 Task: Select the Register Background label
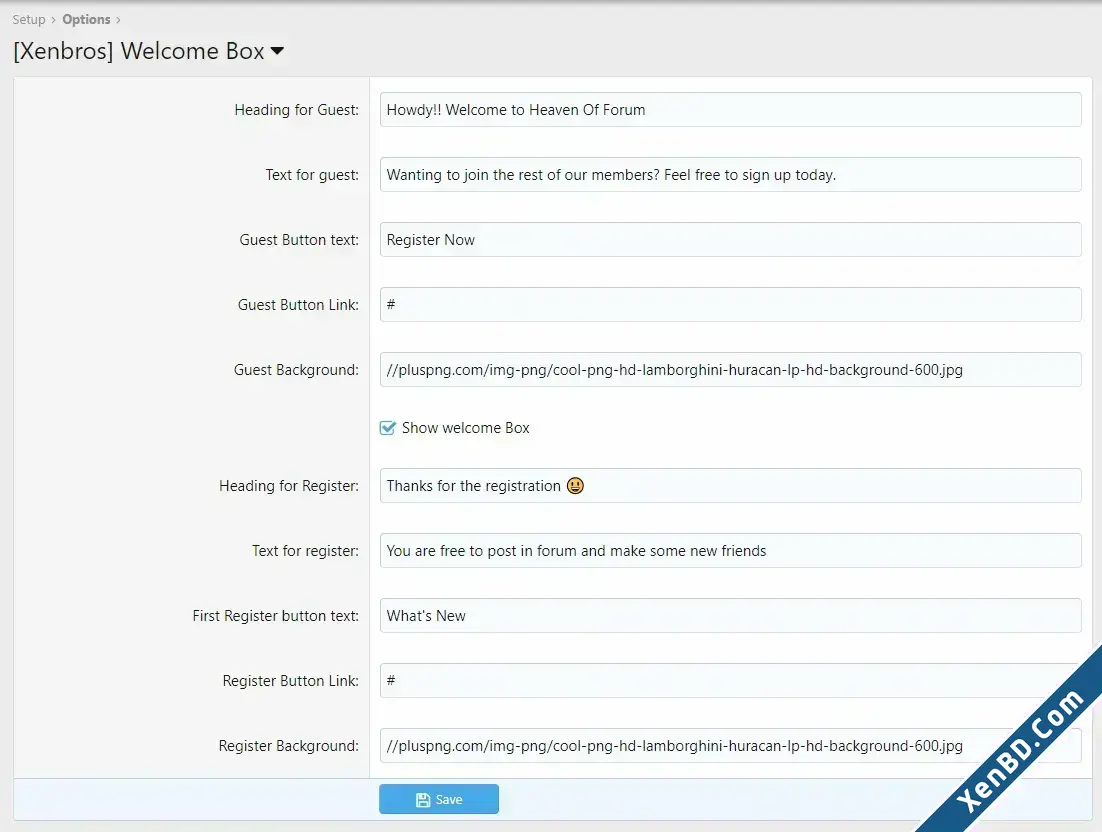click(x=288, y=746)
